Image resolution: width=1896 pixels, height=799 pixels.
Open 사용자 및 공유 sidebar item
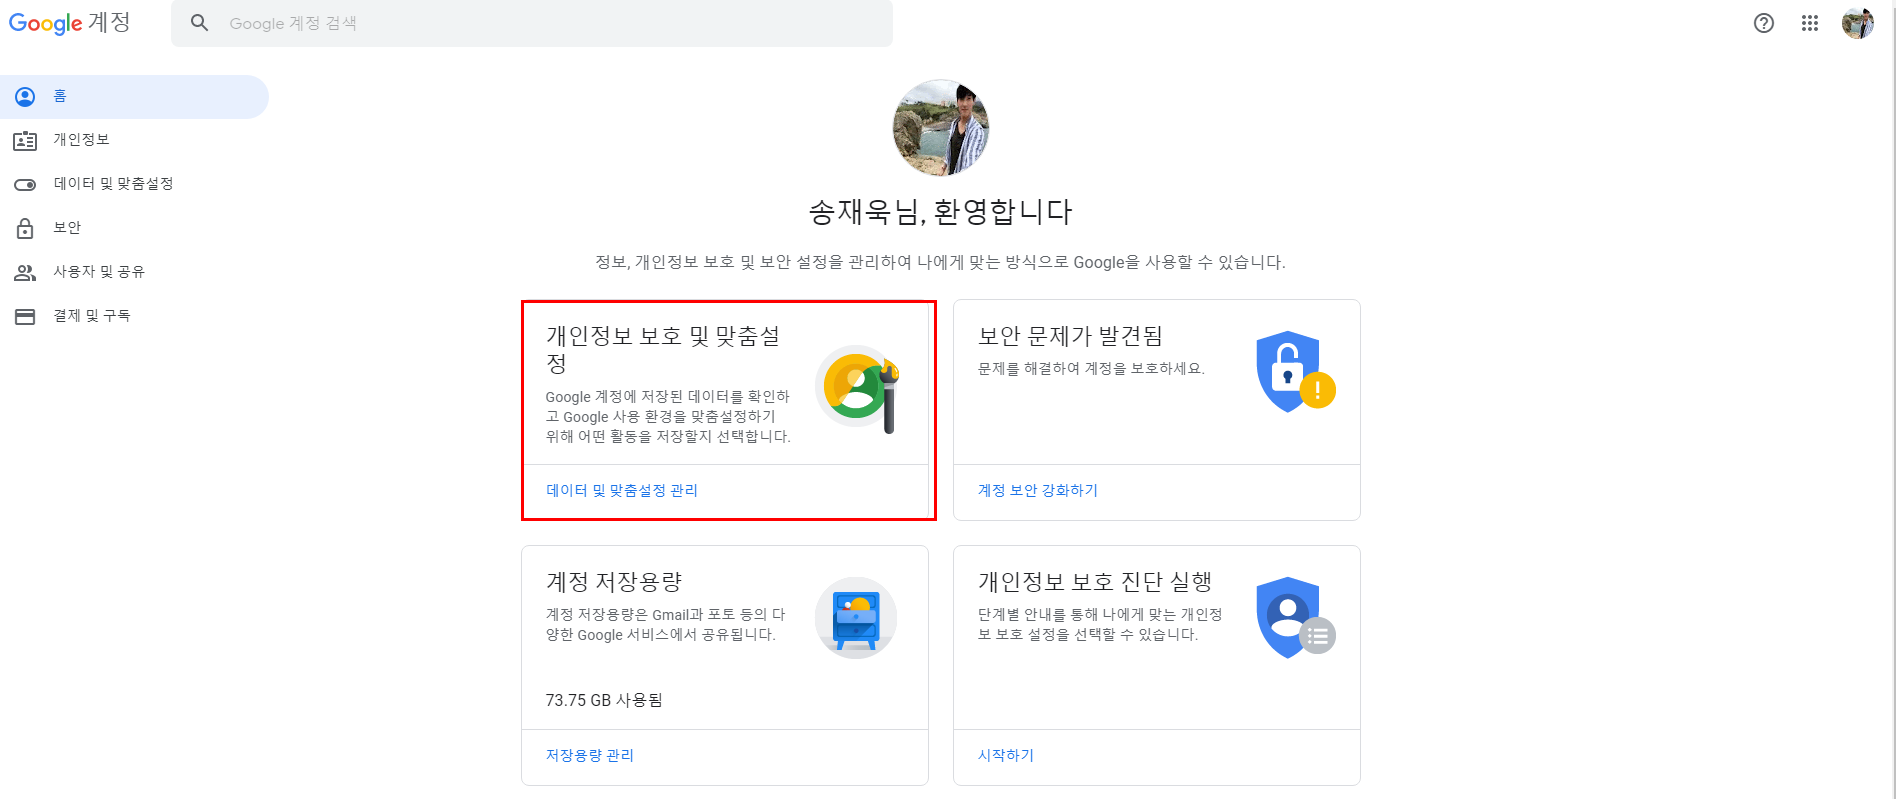click(x=134, y=272)
